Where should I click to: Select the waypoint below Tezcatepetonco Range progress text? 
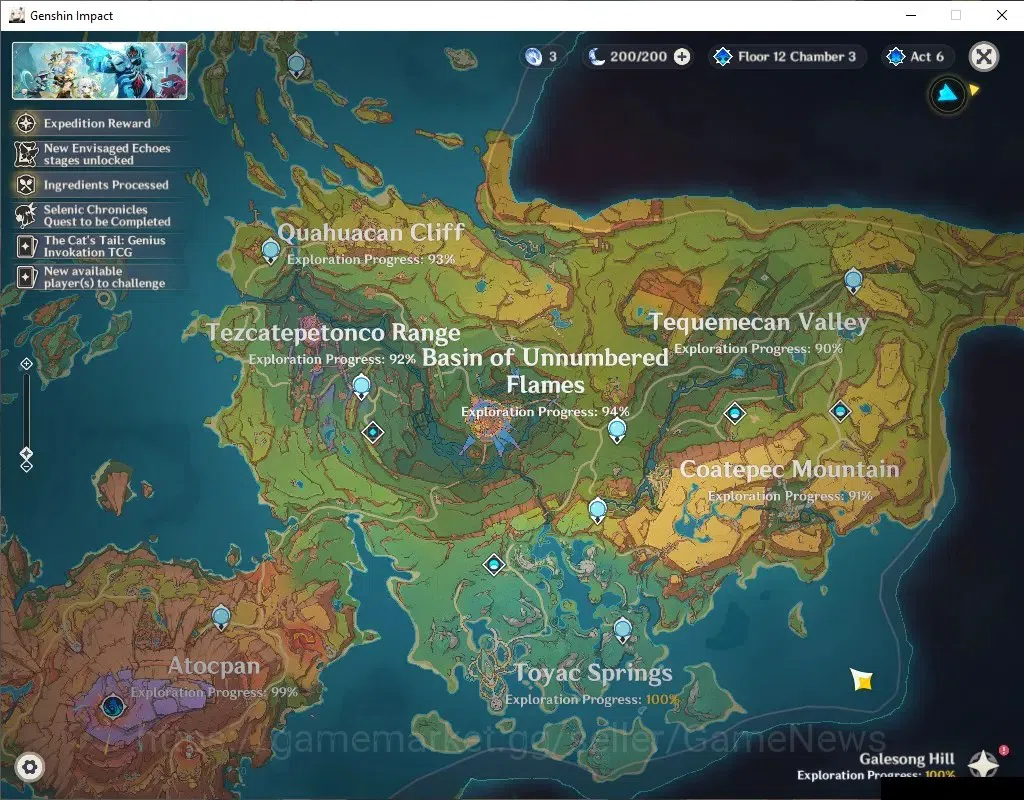pyautogui.click(x=361, y=387)
